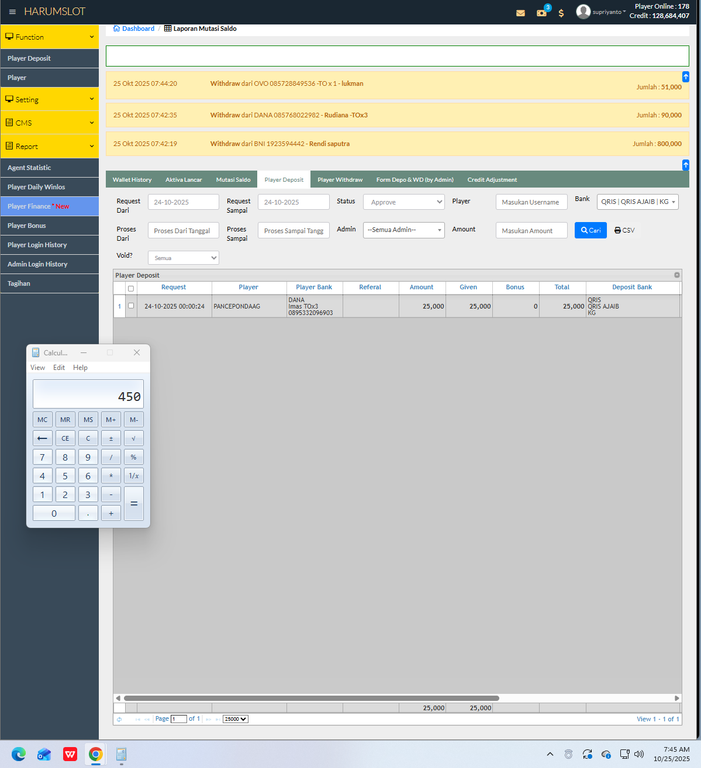Switch to the Aktiva Lancar tab
The width and height of the screenshot is (701, 768).
[184, 180]
